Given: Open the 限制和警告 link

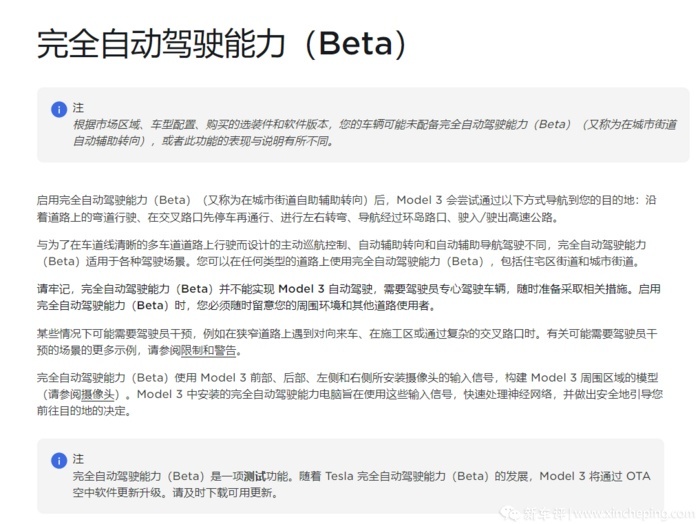Looking at the screenshot, I should click(208, 350).
